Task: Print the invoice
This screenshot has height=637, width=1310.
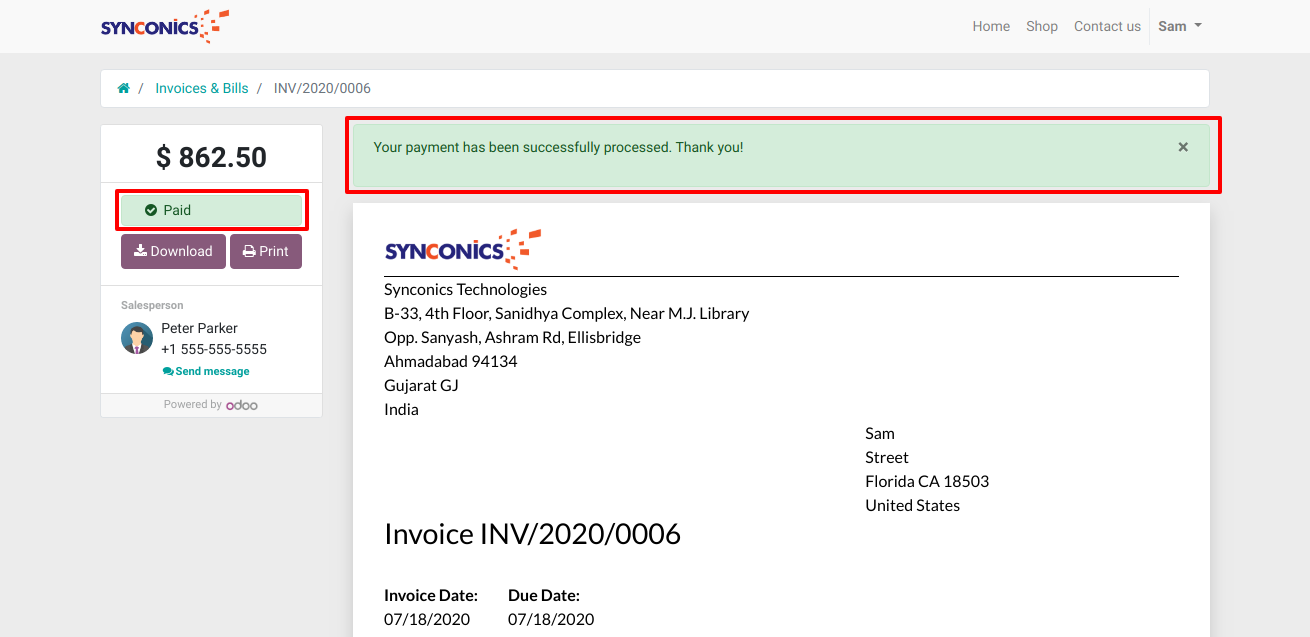Action: click(x=266, y=252)
